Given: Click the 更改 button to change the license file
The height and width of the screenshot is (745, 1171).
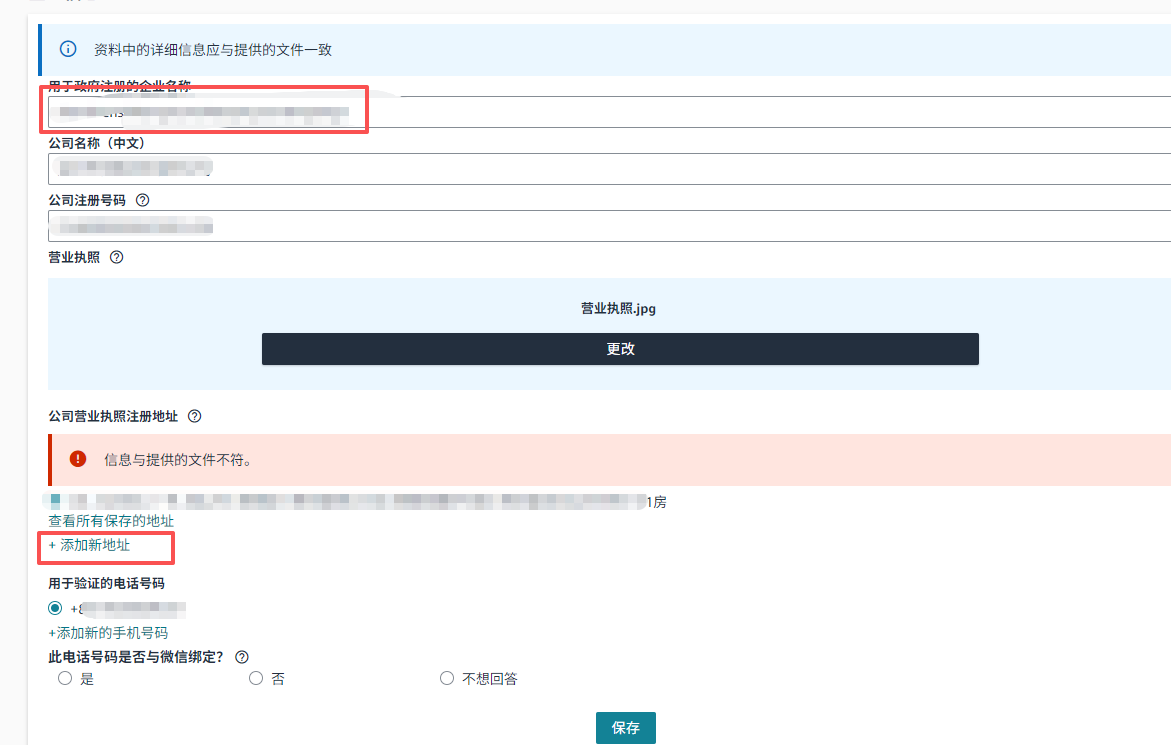Looking at the screenshot, I should tap(620, 349).
